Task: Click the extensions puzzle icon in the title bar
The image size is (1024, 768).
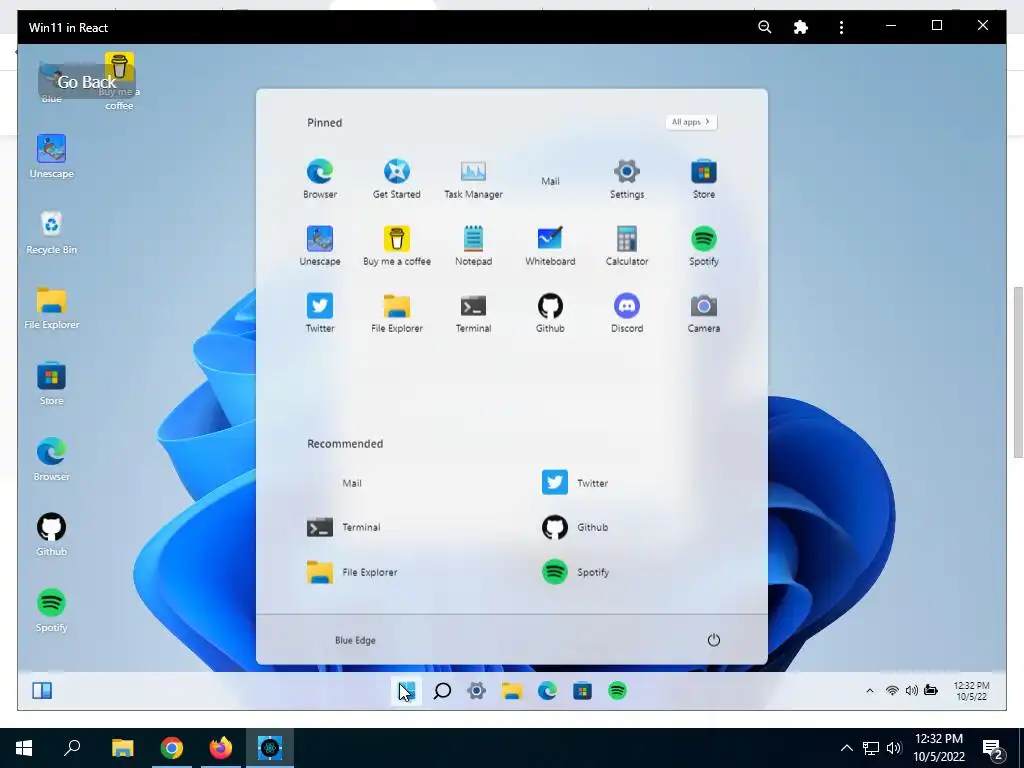Action: (x=801, y=27)
